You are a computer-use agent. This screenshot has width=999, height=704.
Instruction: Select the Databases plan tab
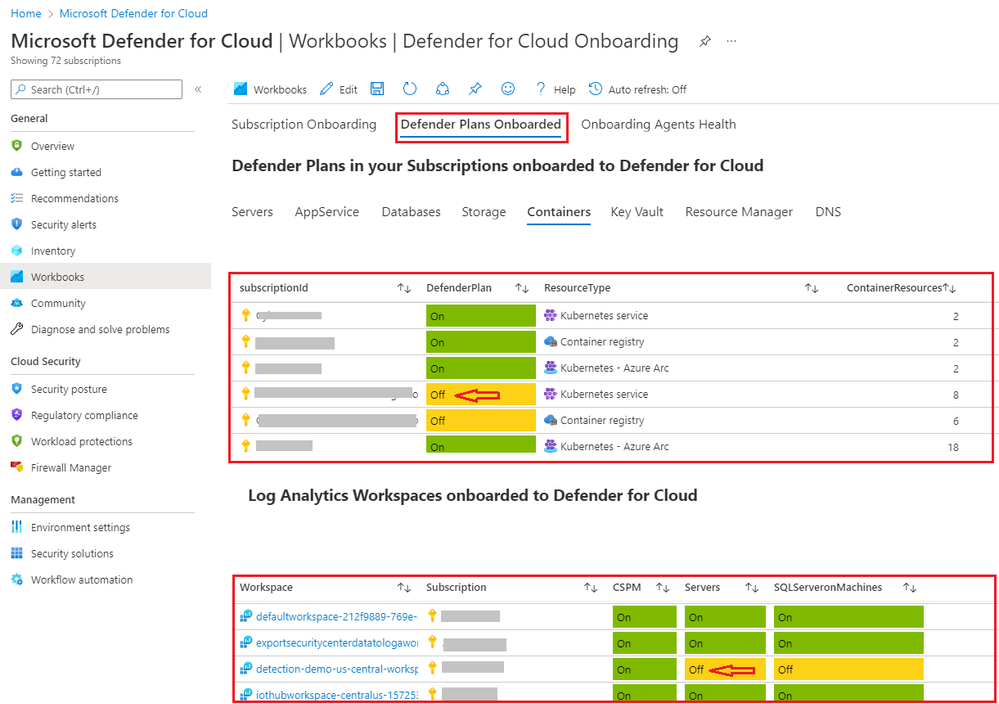pos(411,212)
